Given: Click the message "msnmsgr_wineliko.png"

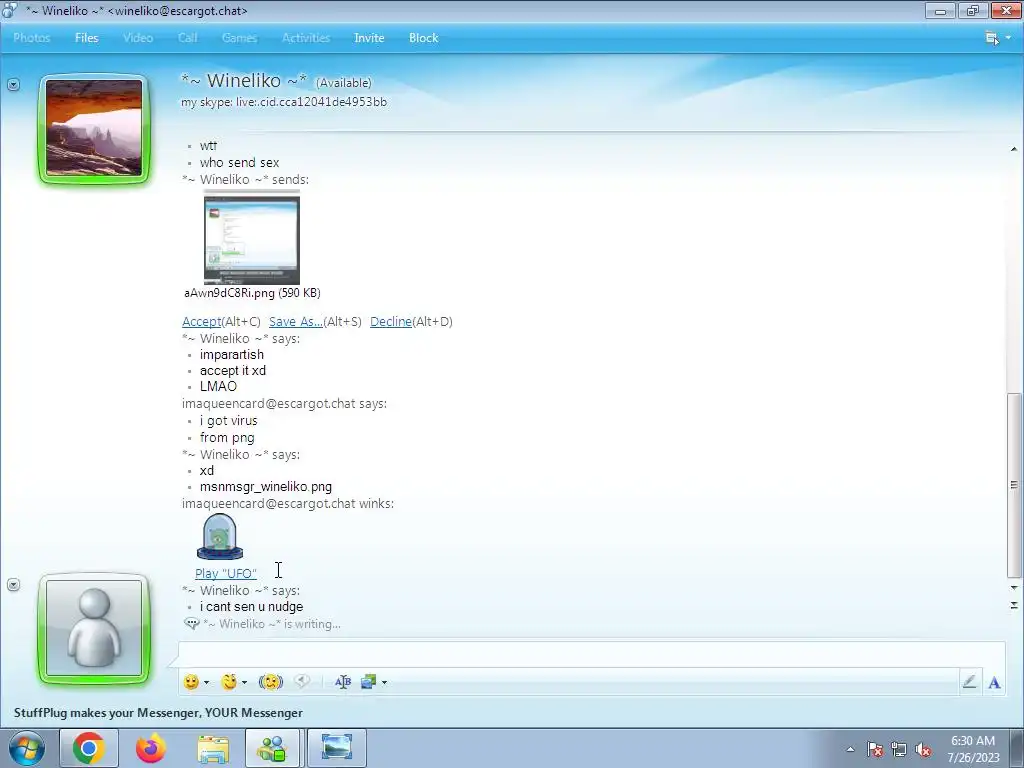Looking at the screenshot, I should pos(266,487).
